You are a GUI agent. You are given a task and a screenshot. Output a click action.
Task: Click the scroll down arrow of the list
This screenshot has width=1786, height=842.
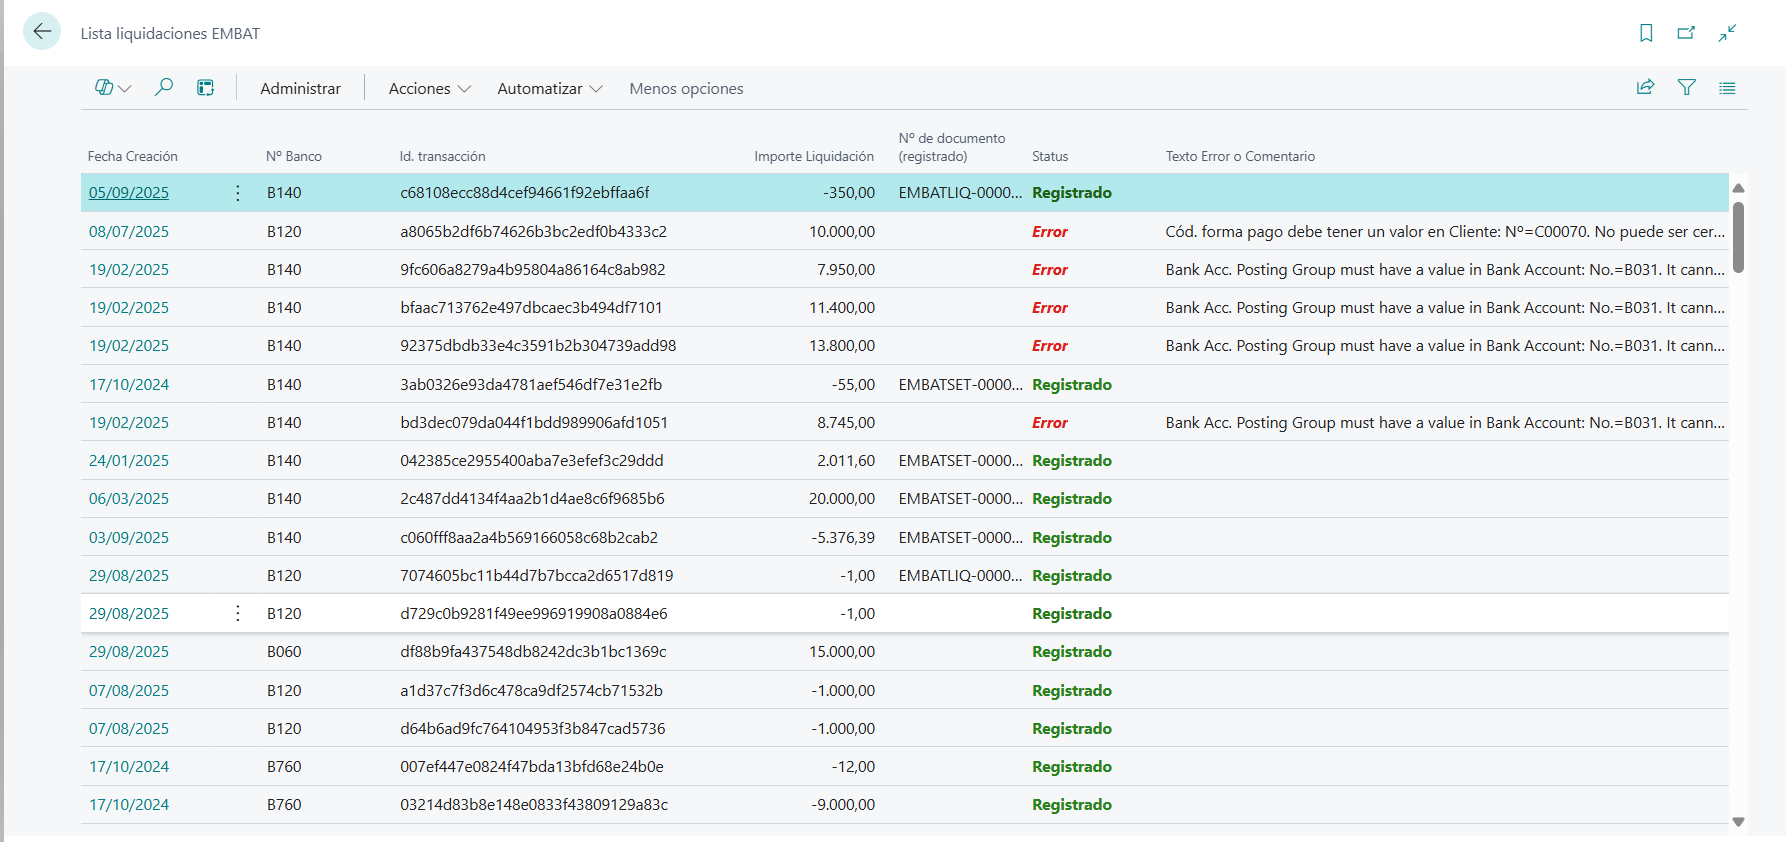pos(1738,822)
